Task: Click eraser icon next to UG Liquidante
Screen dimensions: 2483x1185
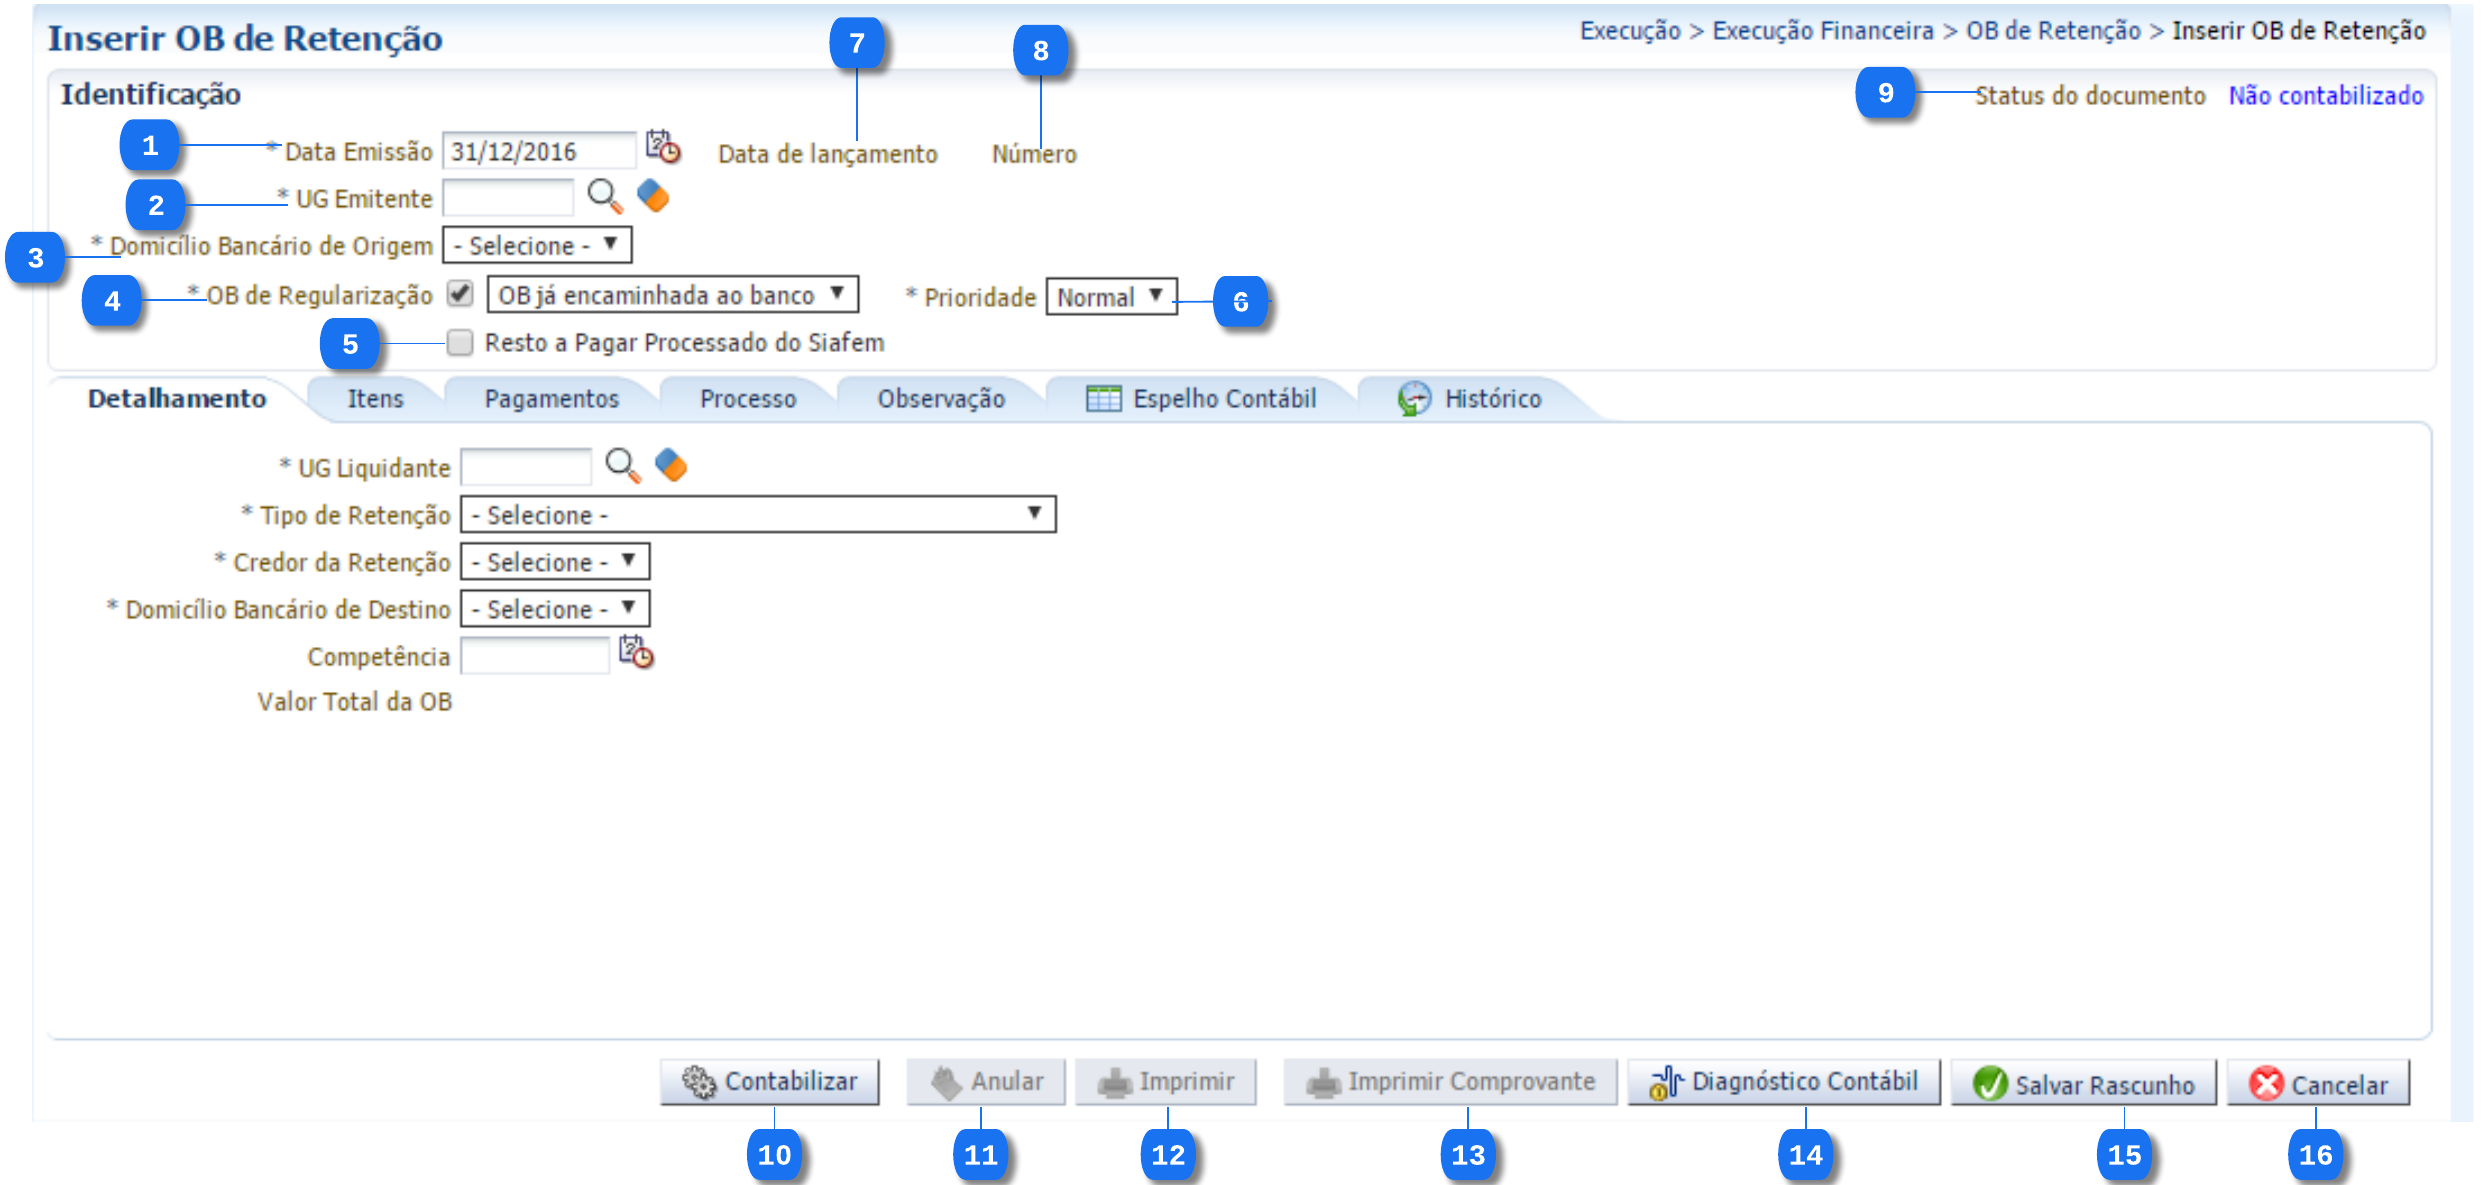Action: pos(671,466)
